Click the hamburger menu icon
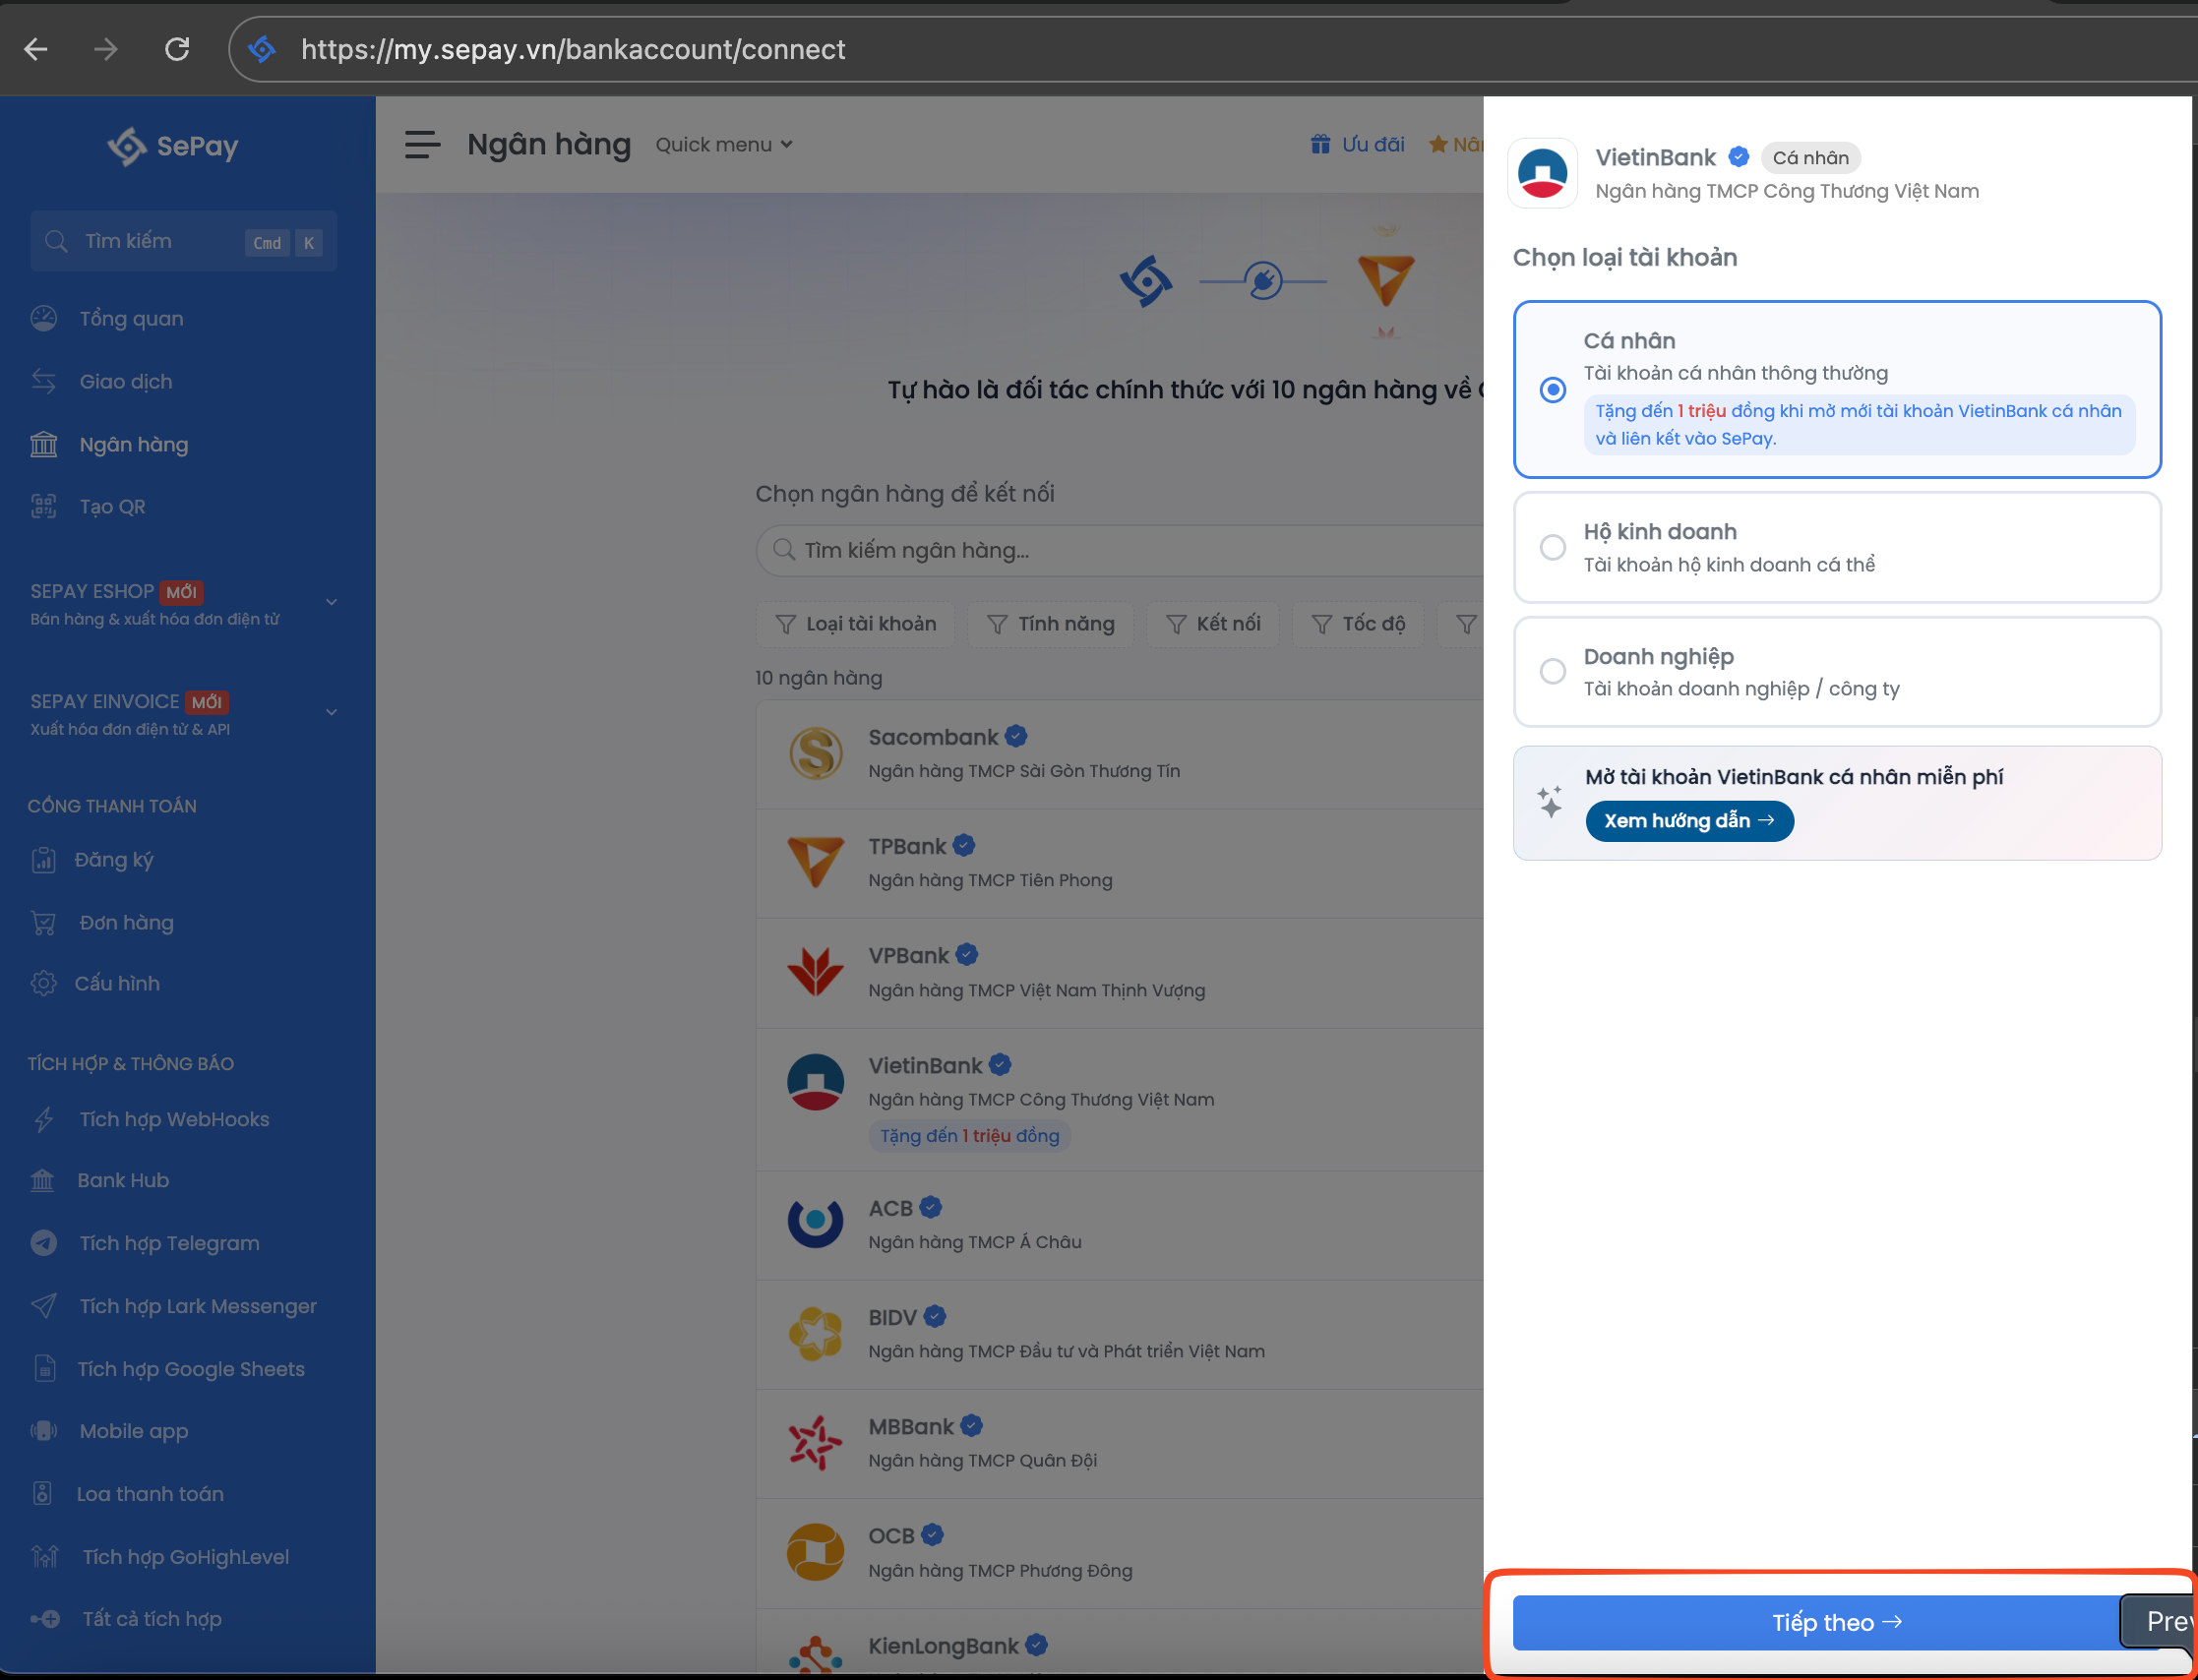Viewport: 2198px width, 1680px height. click(x=422, y=145)
